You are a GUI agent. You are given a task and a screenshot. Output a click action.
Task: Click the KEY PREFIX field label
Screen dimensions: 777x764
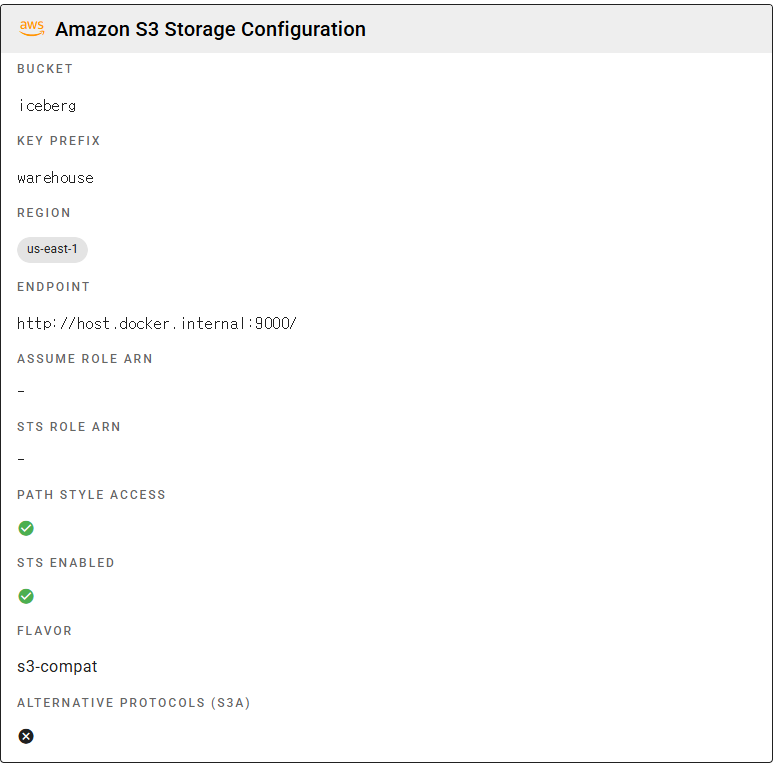59,141
